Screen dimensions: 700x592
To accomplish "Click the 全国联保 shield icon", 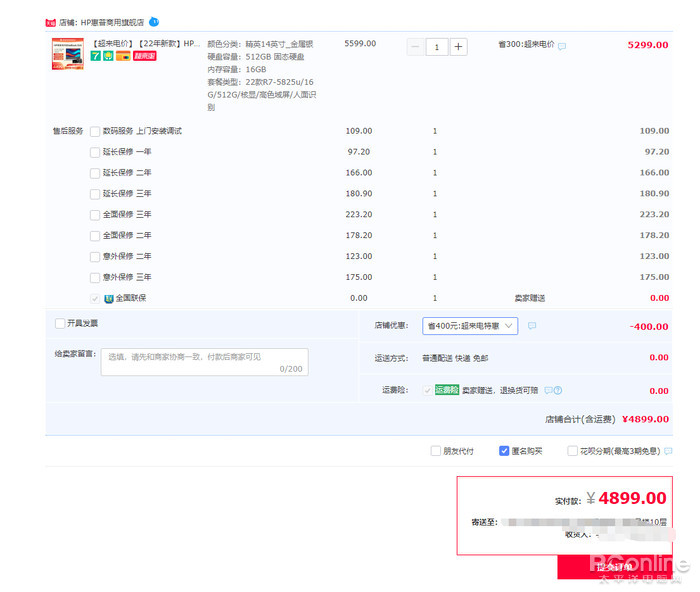I will tap(108, 299).
